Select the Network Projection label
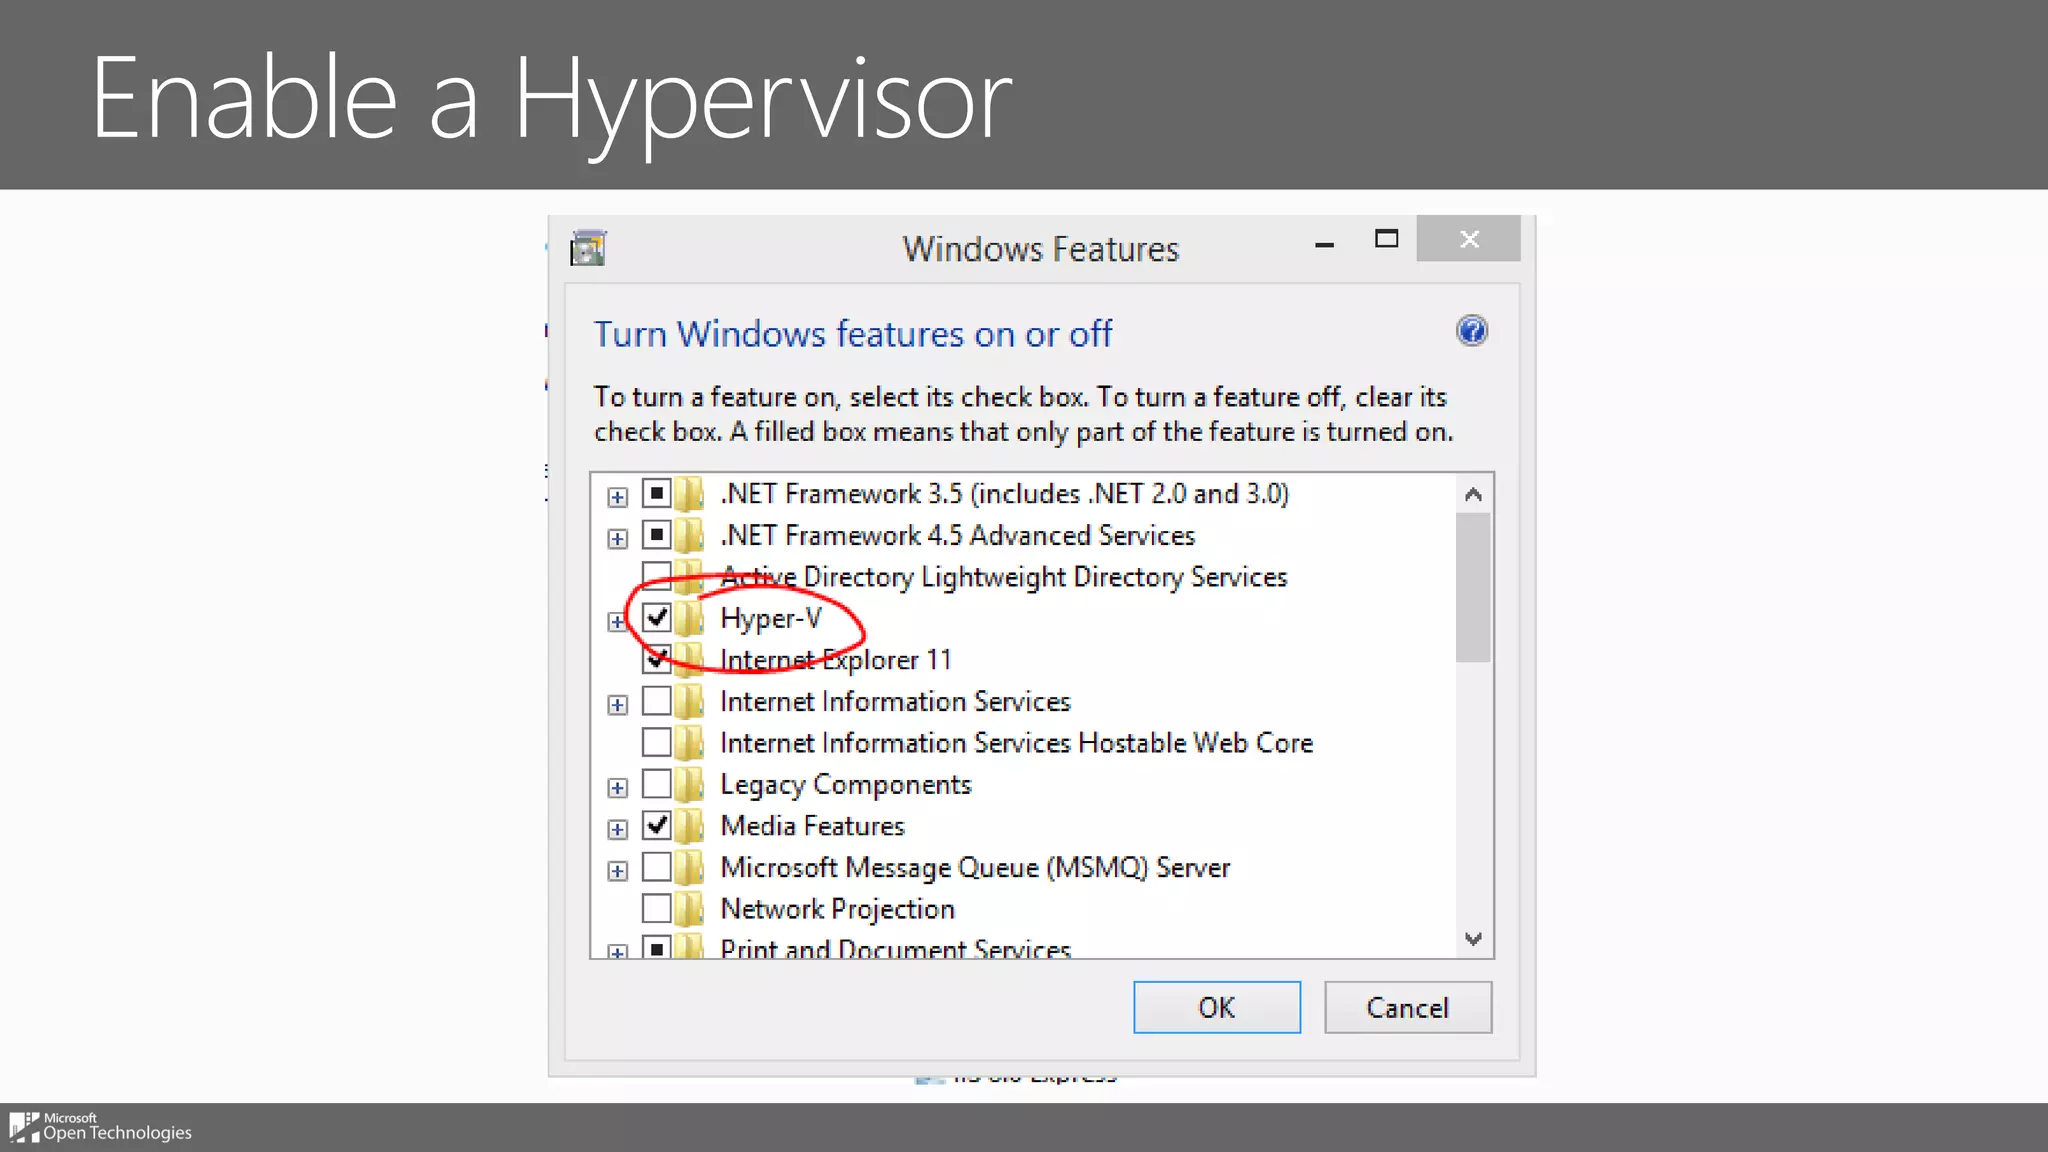Viewport: 2048px width, 1152px height. [838, 910]
